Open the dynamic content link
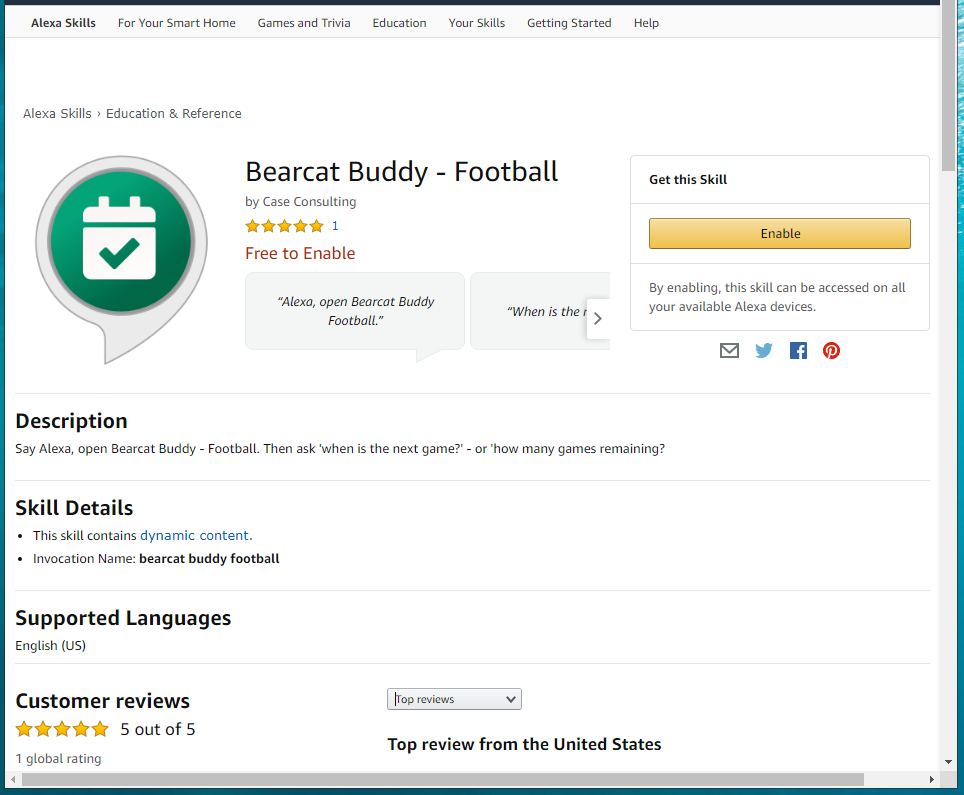964x795 pixels. pos(195,535)
